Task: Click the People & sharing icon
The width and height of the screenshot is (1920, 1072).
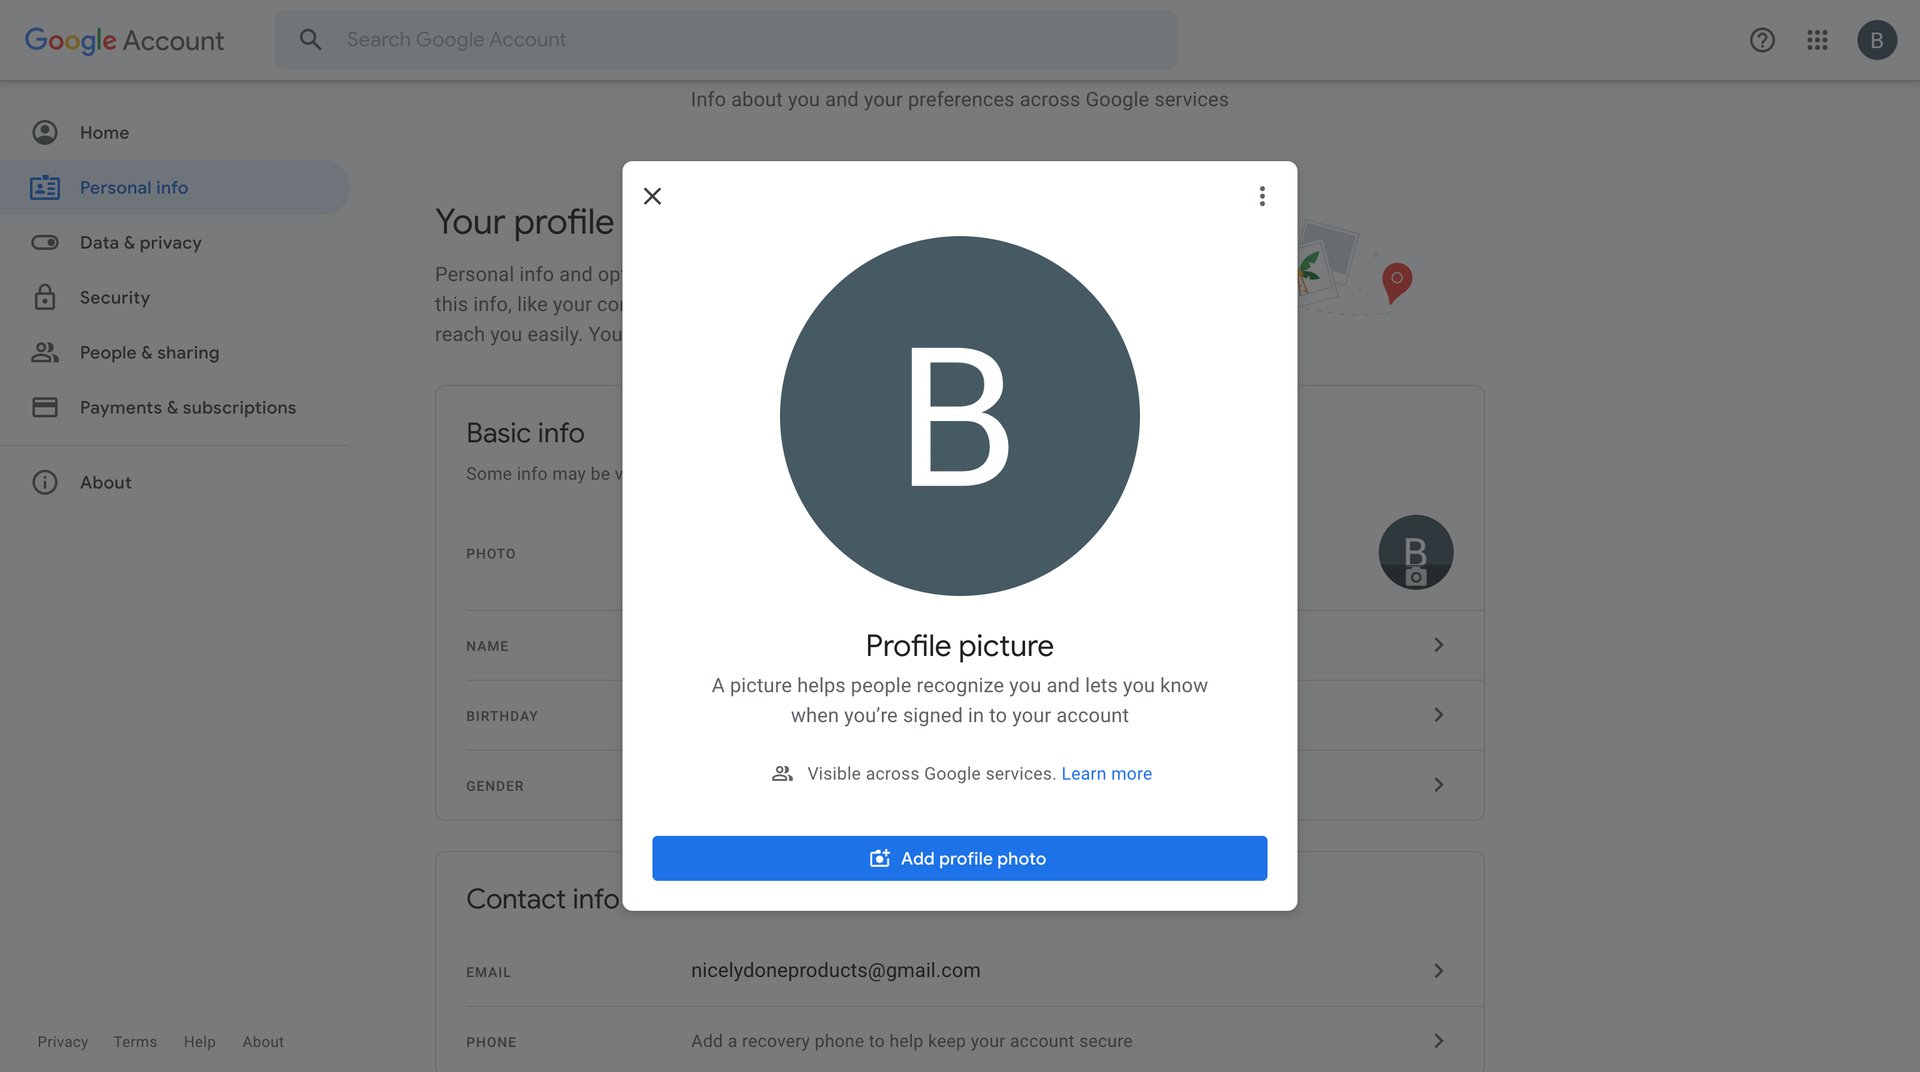Action: tap(45, 352)
